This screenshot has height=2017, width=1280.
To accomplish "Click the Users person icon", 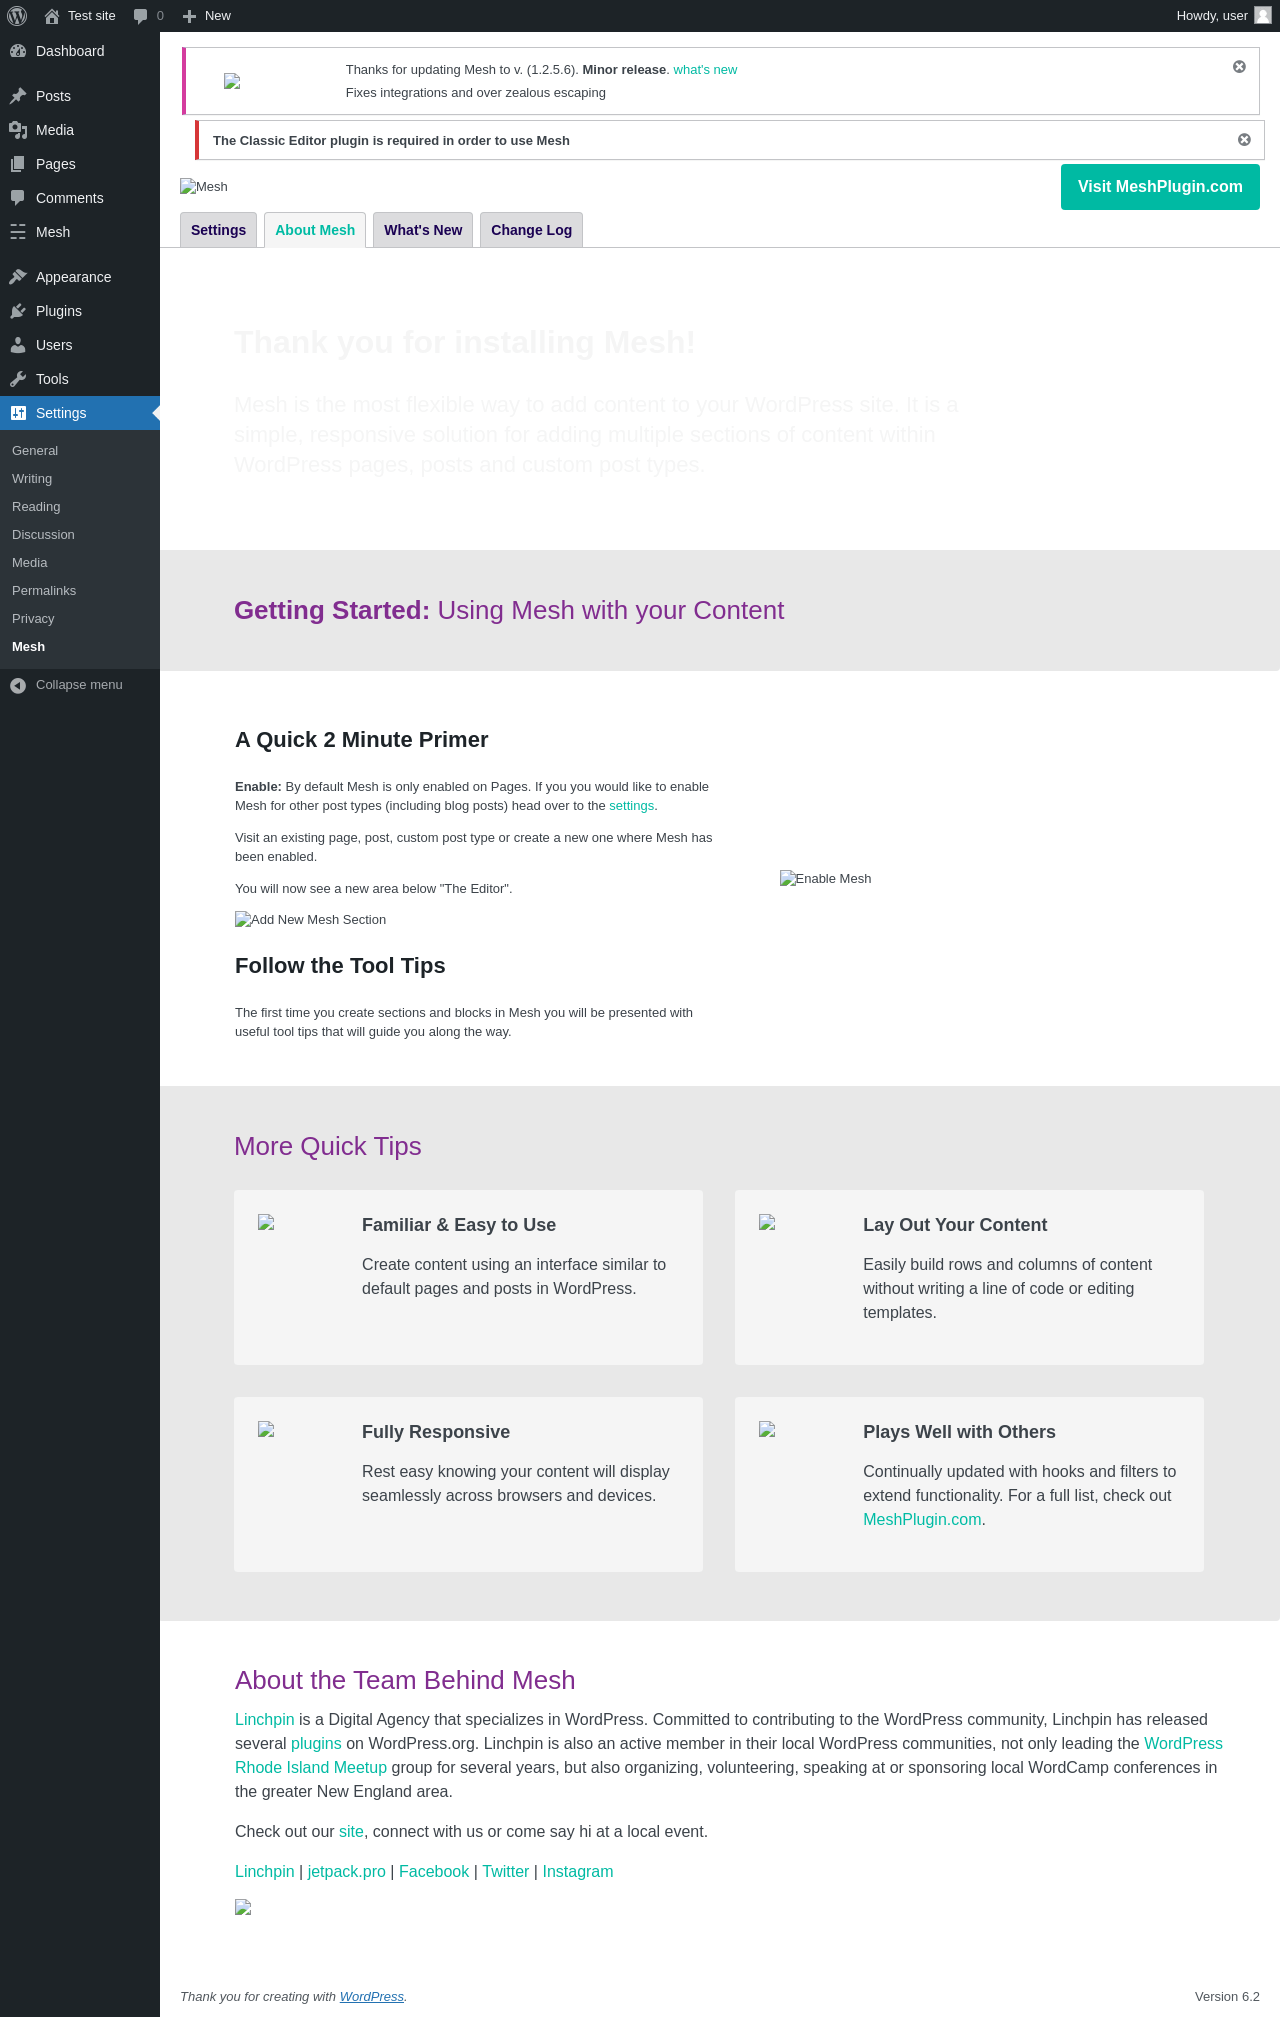I will [x=18, y=345].
